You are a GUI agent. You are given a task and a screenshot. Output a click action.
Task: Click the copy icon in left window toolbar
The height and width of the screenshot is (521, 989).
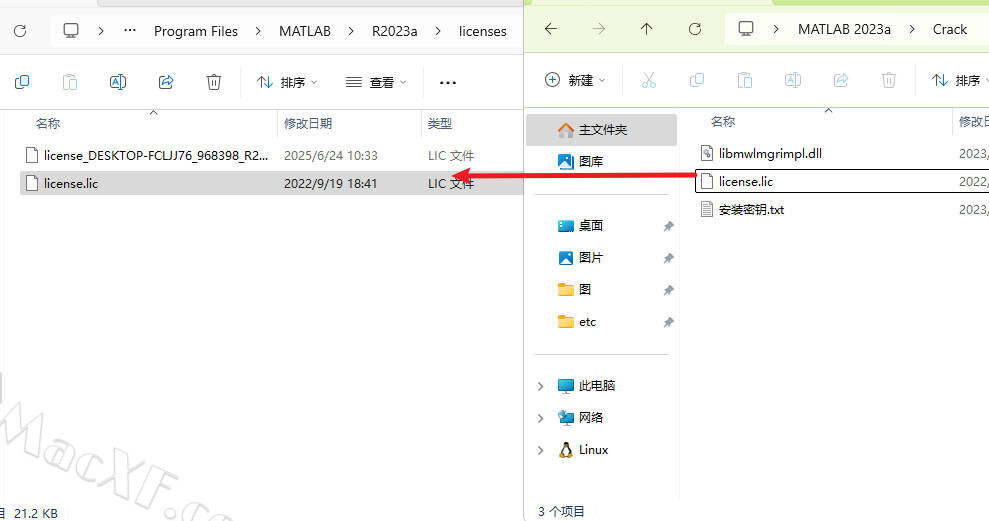22,82
